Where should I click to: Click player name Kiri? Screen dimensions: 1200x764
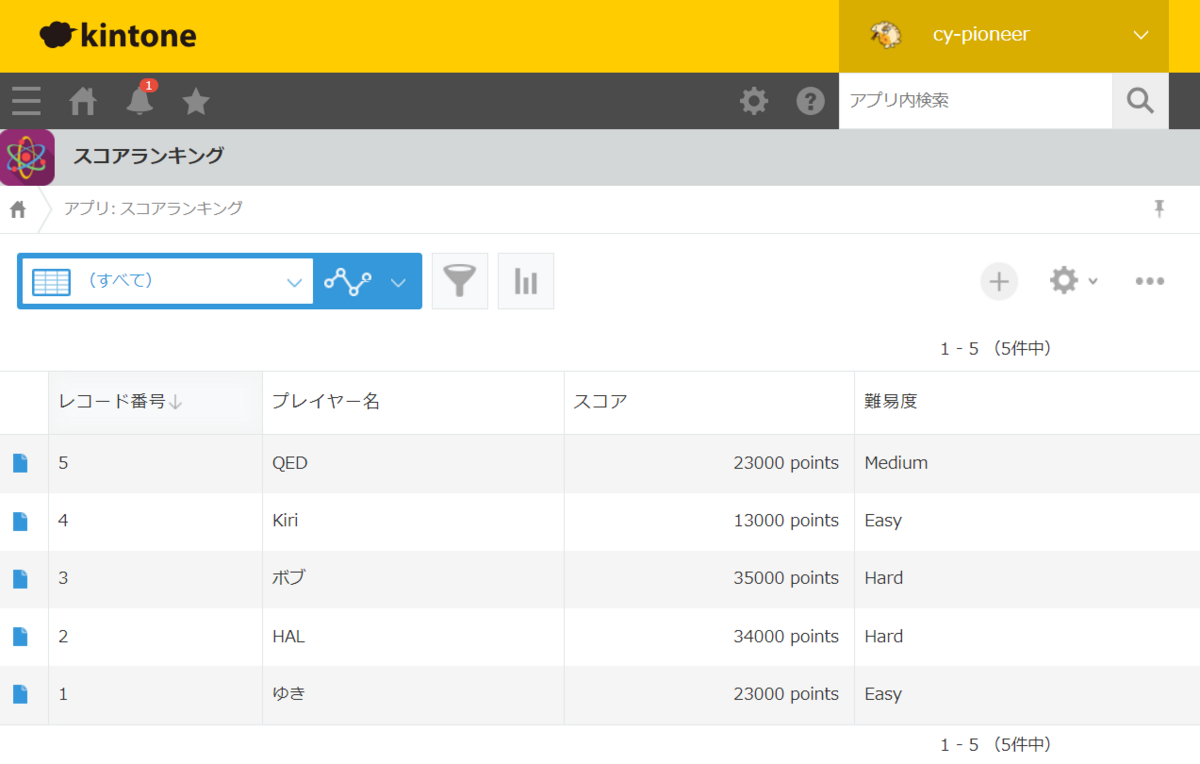(285, 521)
